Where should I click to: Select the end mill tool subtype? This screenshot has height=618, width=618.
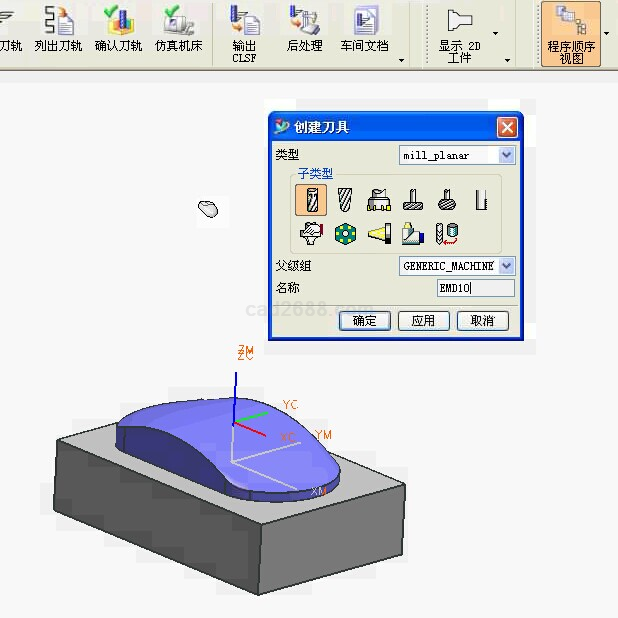coord(311,200)
